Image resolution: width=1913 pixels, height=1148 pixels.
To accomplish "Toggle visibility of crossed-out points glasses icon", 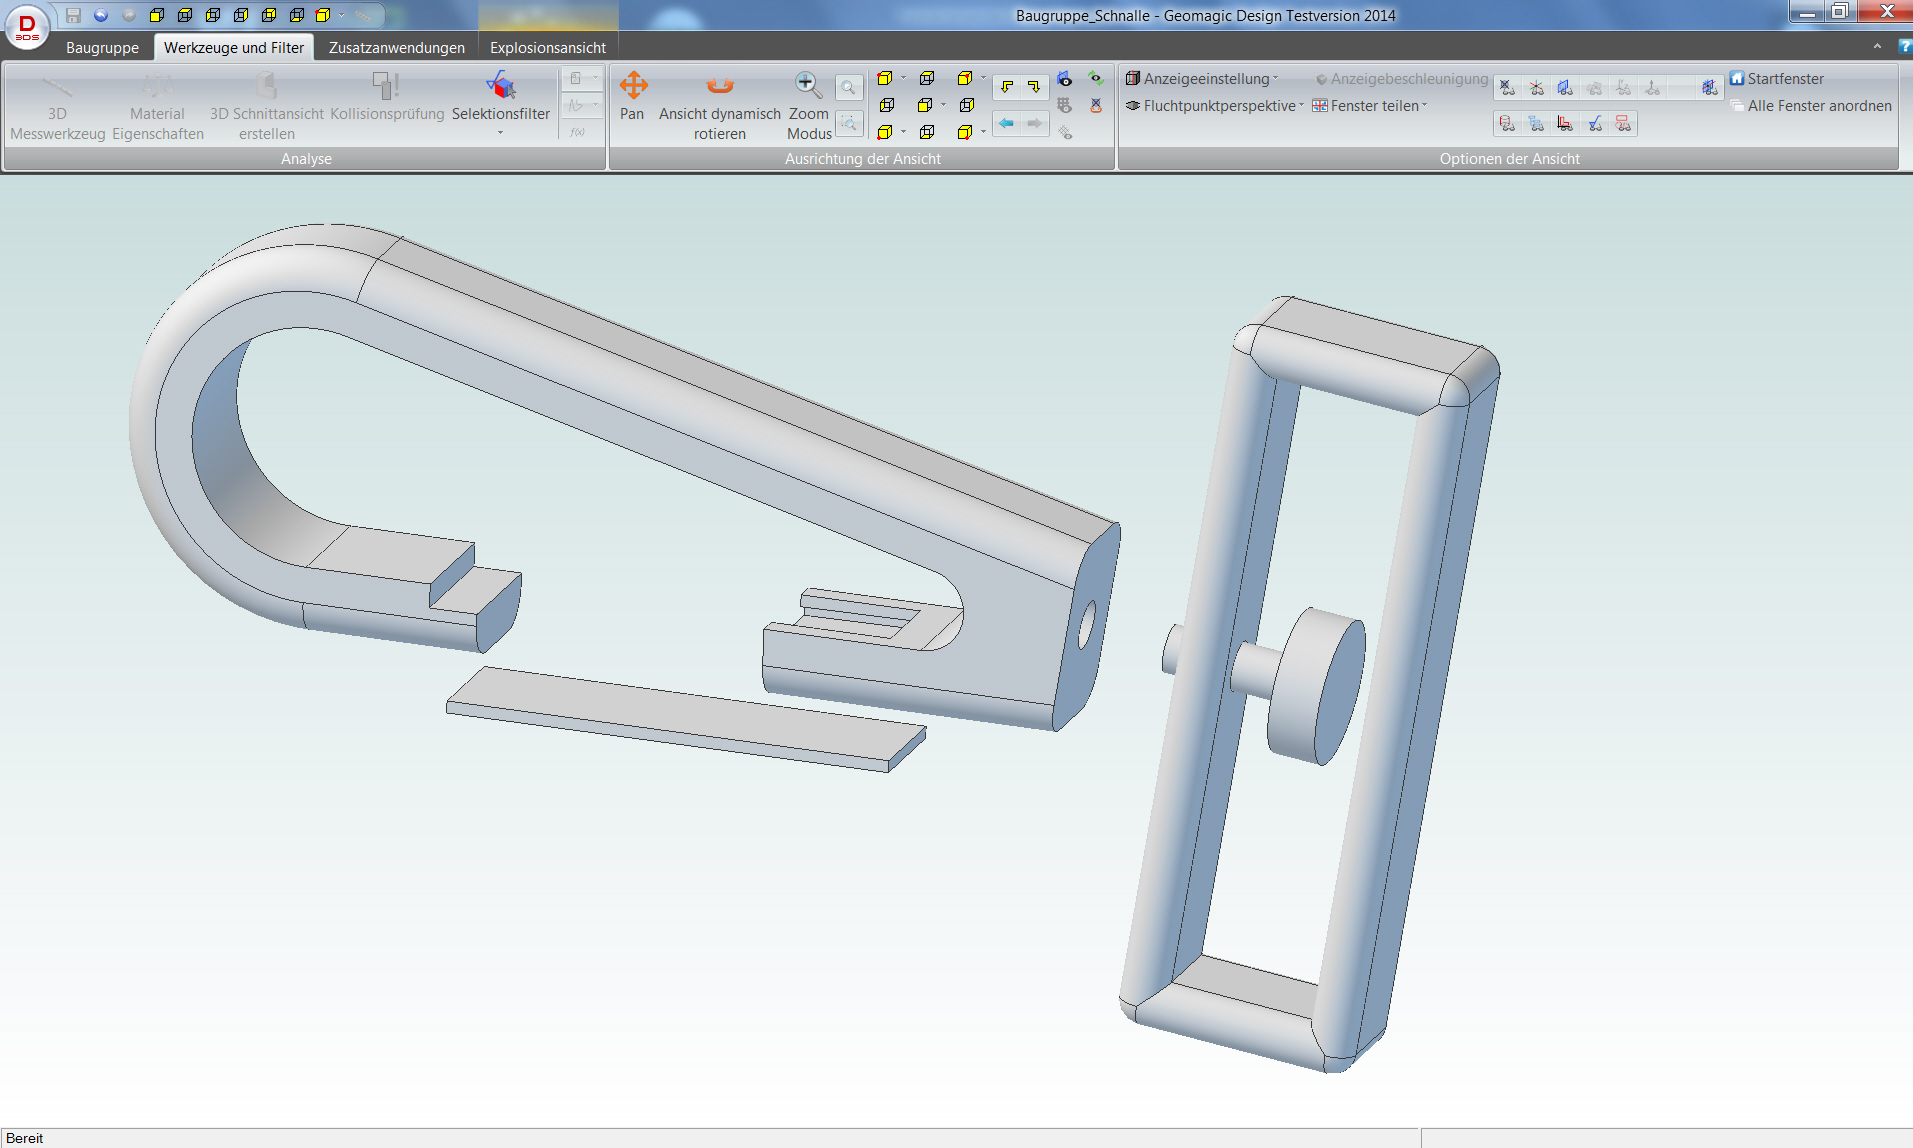I will pos(1508,88).
